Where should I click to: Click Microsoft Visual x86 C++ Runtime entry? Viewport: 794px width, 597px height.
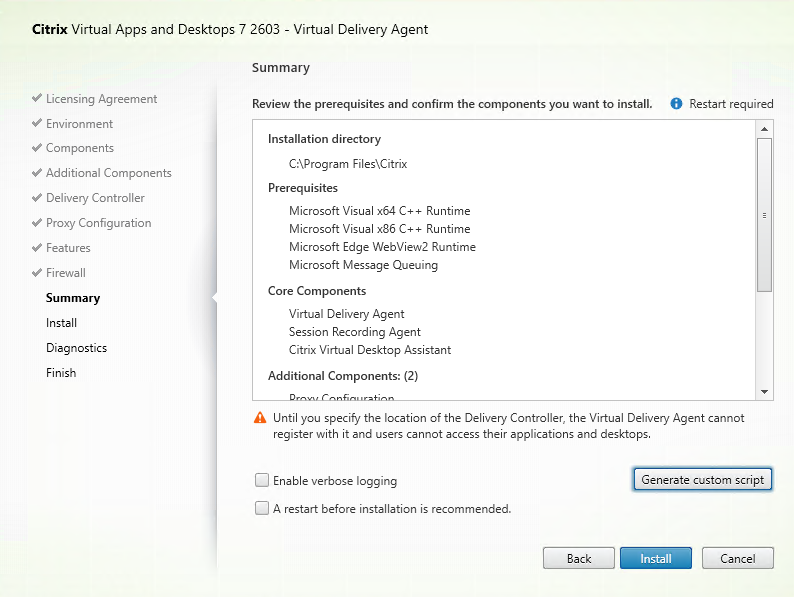click(x=380, y=229)
